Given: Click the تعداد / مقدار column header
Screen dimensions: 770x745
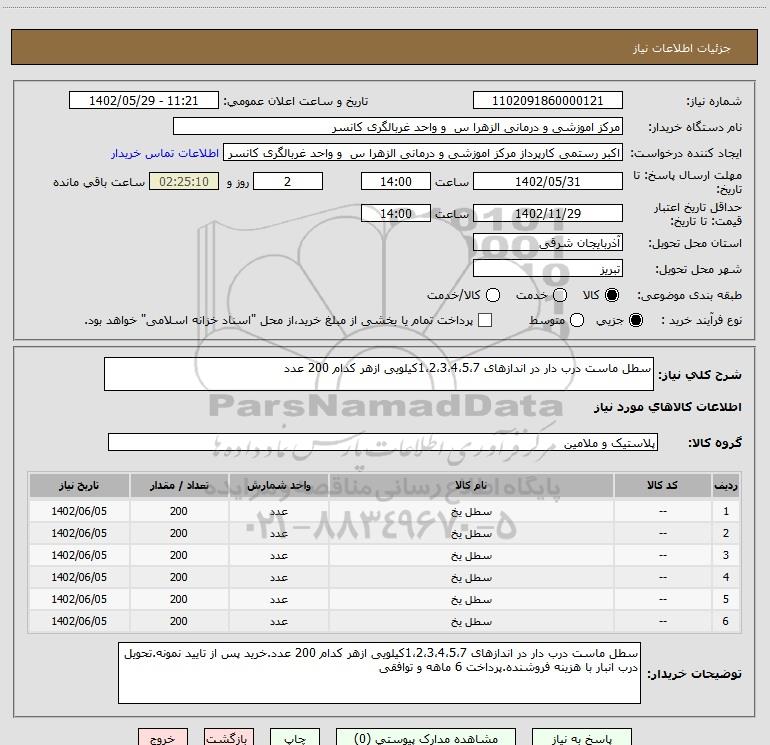Looking at the screenshot, I should coord(179,485).
